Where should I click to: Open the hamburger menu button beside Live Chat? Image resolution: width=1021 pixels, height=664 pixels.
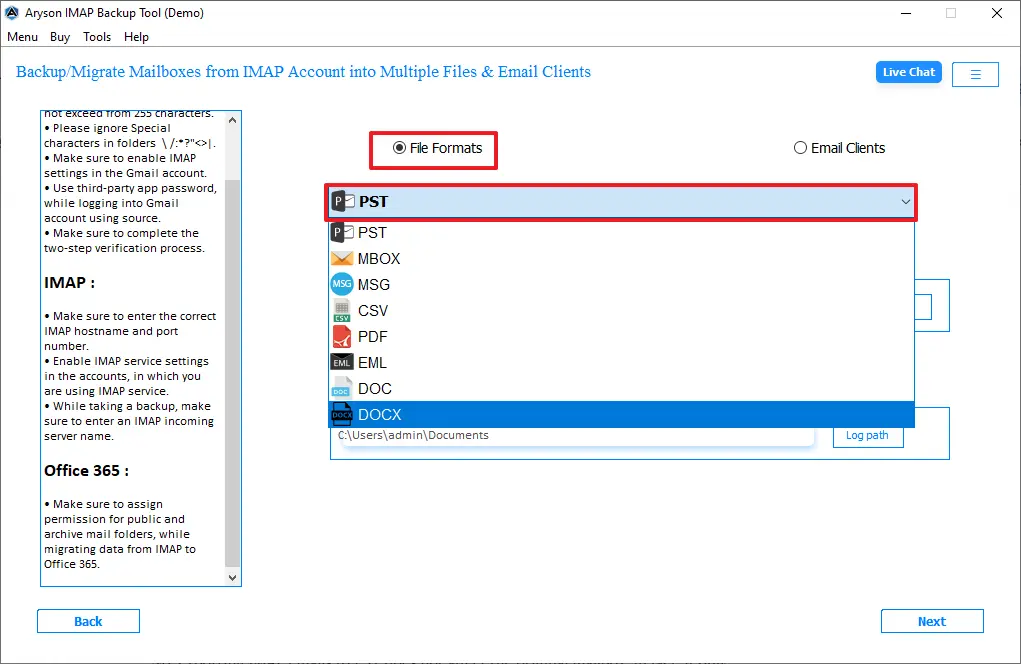tap(975, 74)
